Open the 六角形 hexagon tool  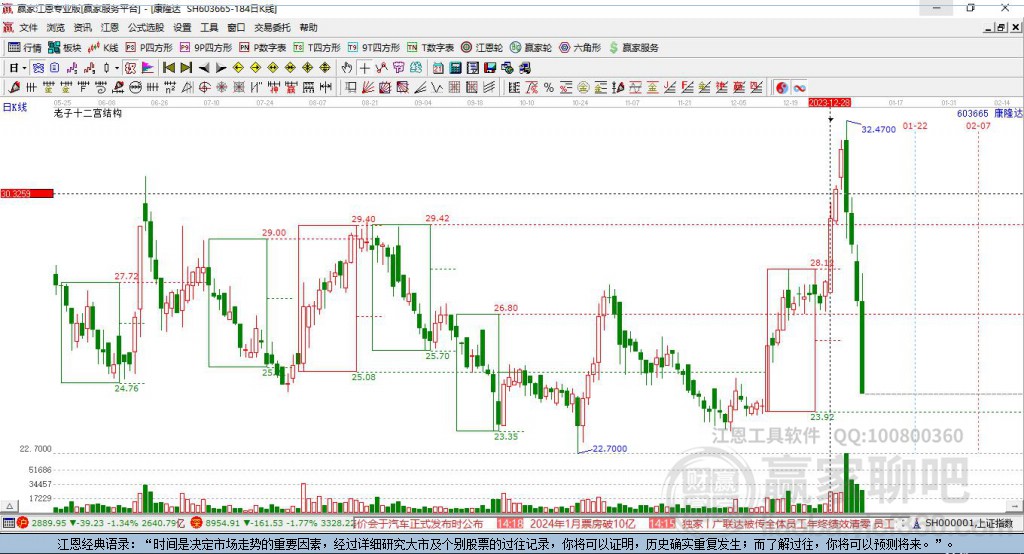(x=580, y=48)
